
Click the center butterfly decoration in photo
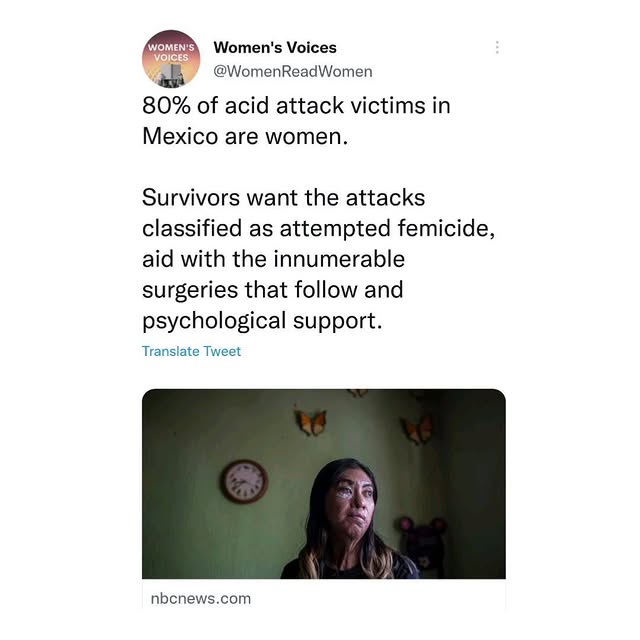tap(311, 422)
